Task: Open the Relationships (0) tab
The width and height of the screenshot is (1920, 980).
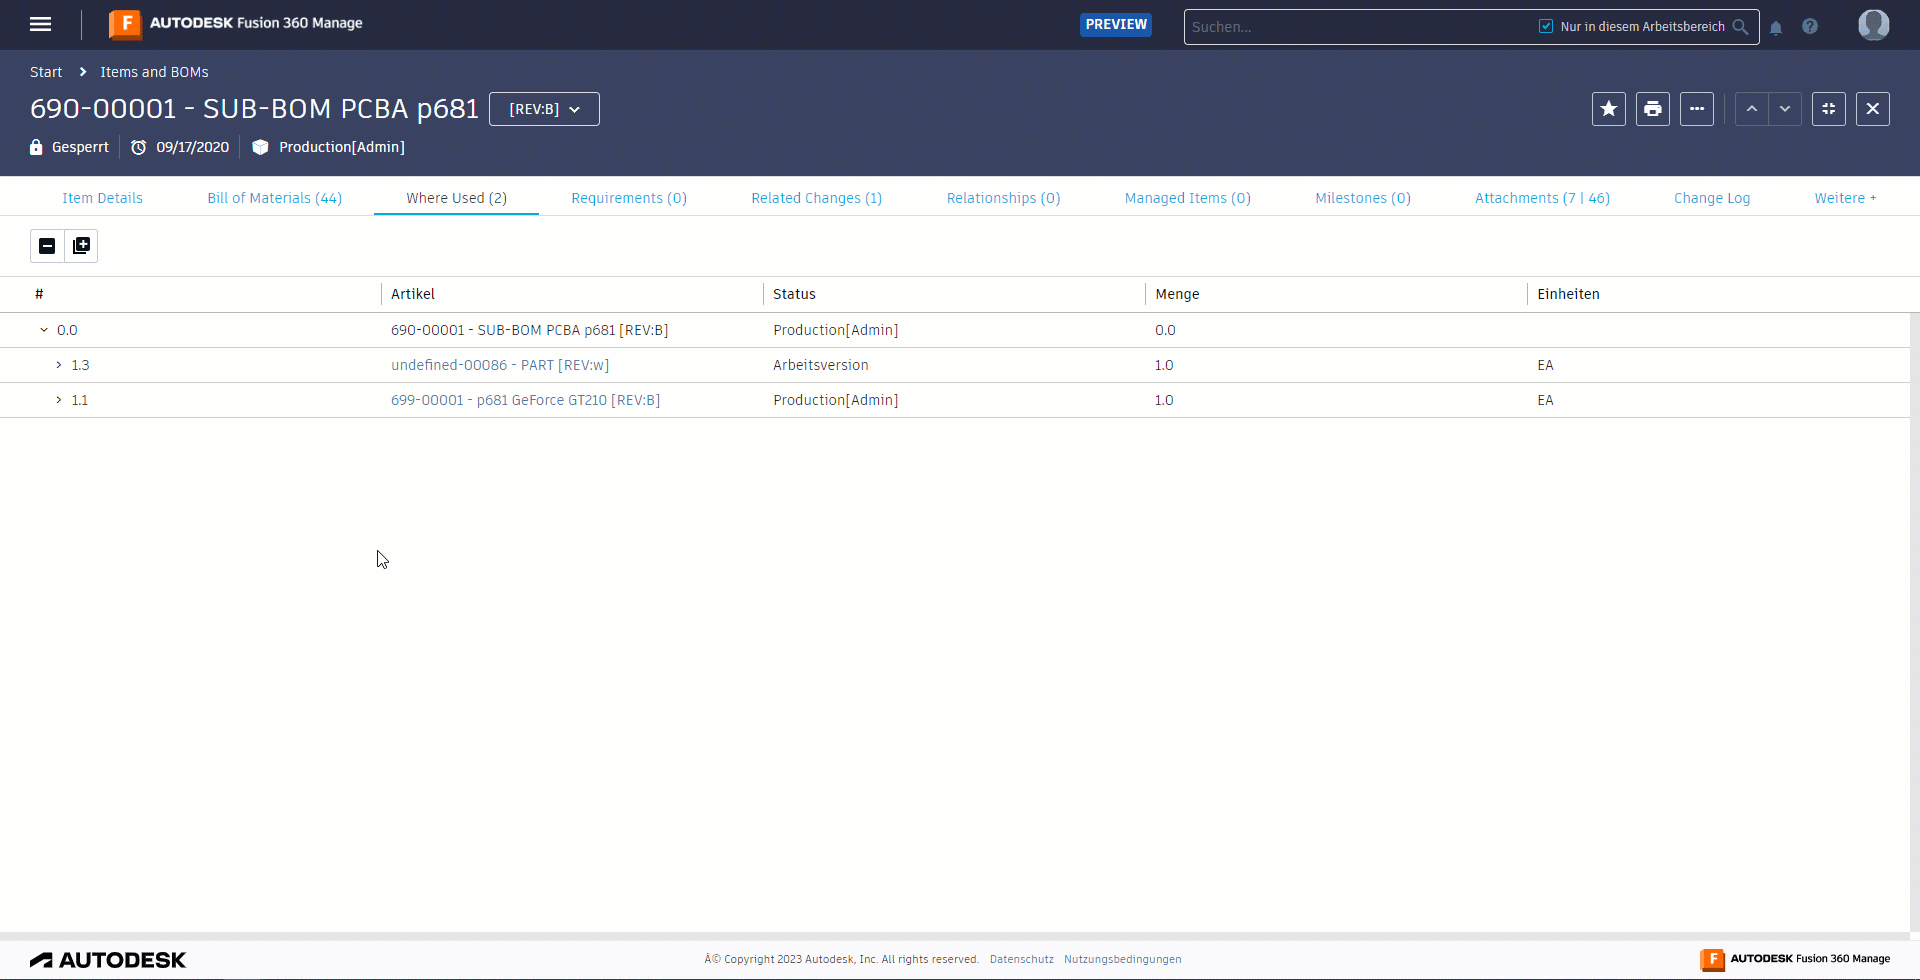Action: click(x=1003, y=198)
